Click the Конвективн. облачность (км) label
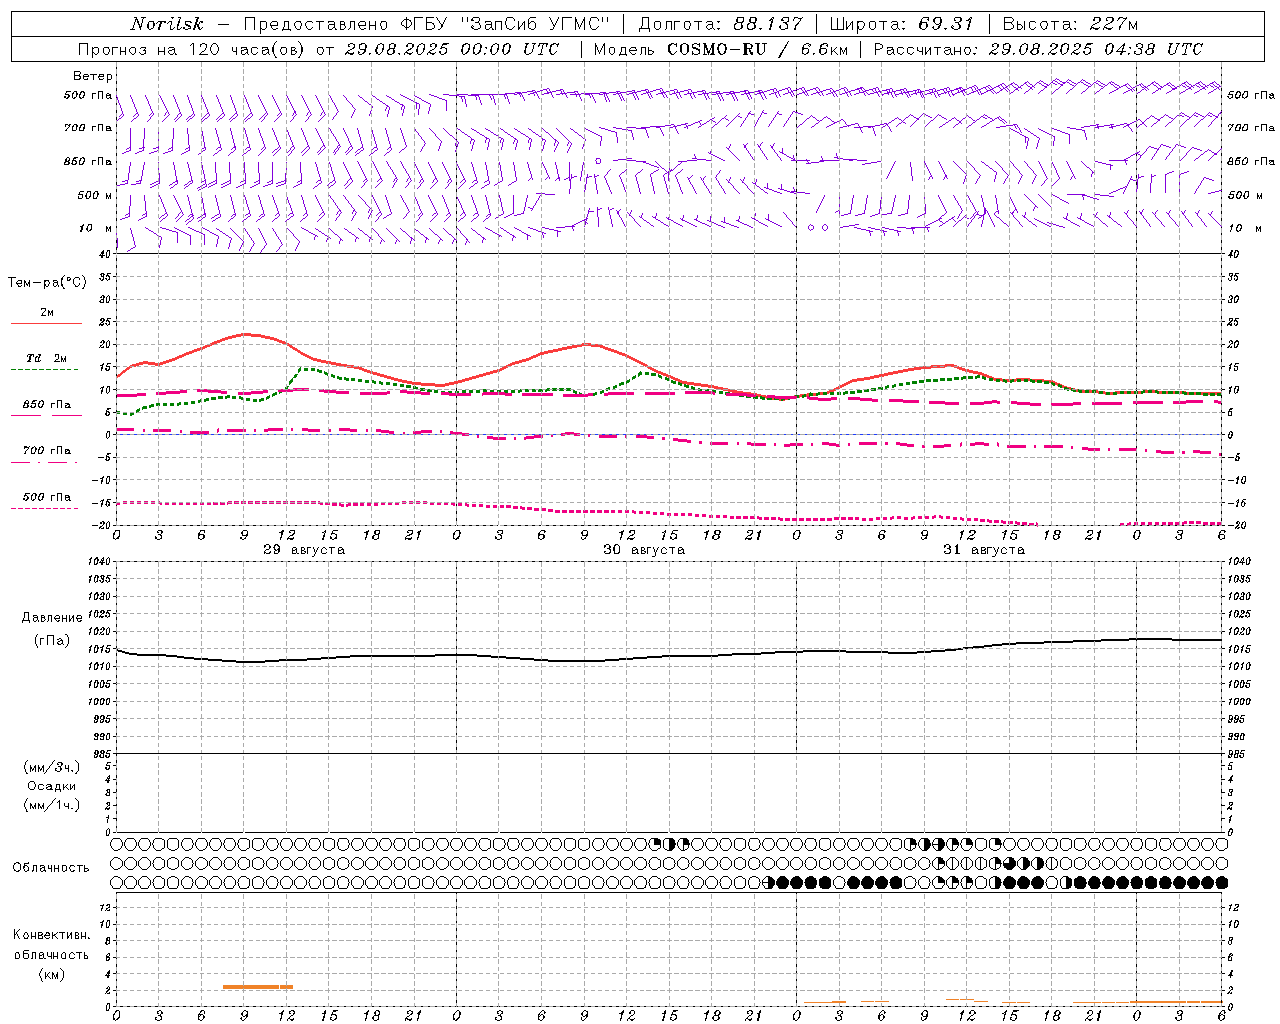The height and width of the screenshot is (1024, 1280). [x=51, y=954]
